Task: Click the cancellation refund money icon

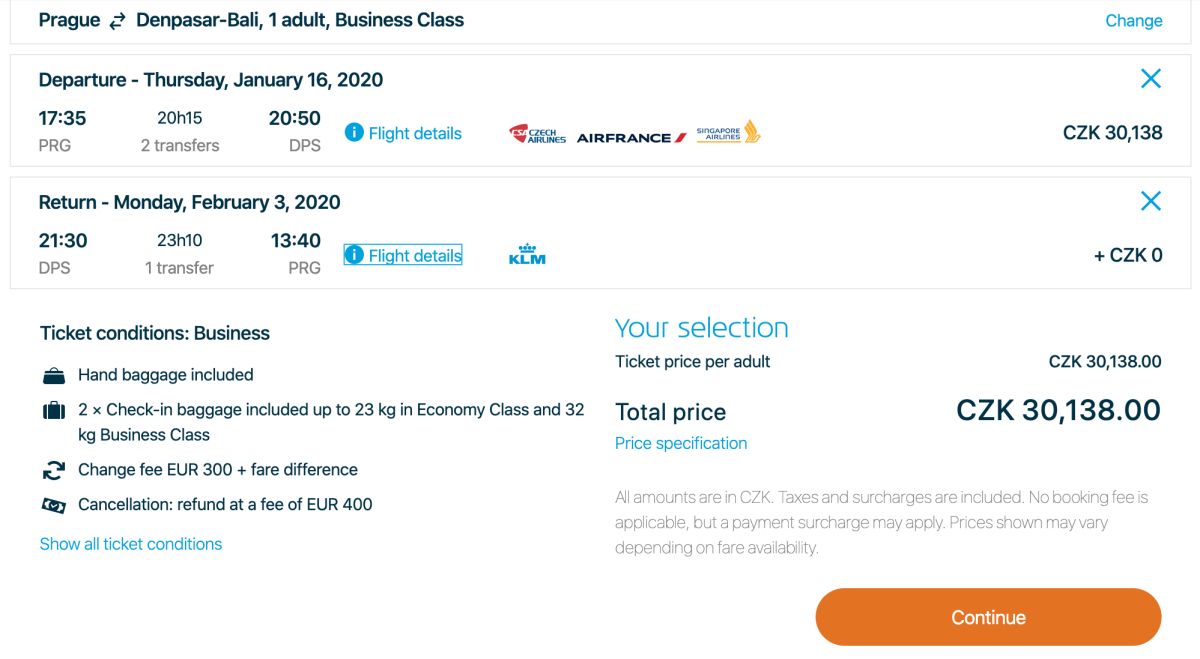Action: pyautogui.click(x=54, y=505)
